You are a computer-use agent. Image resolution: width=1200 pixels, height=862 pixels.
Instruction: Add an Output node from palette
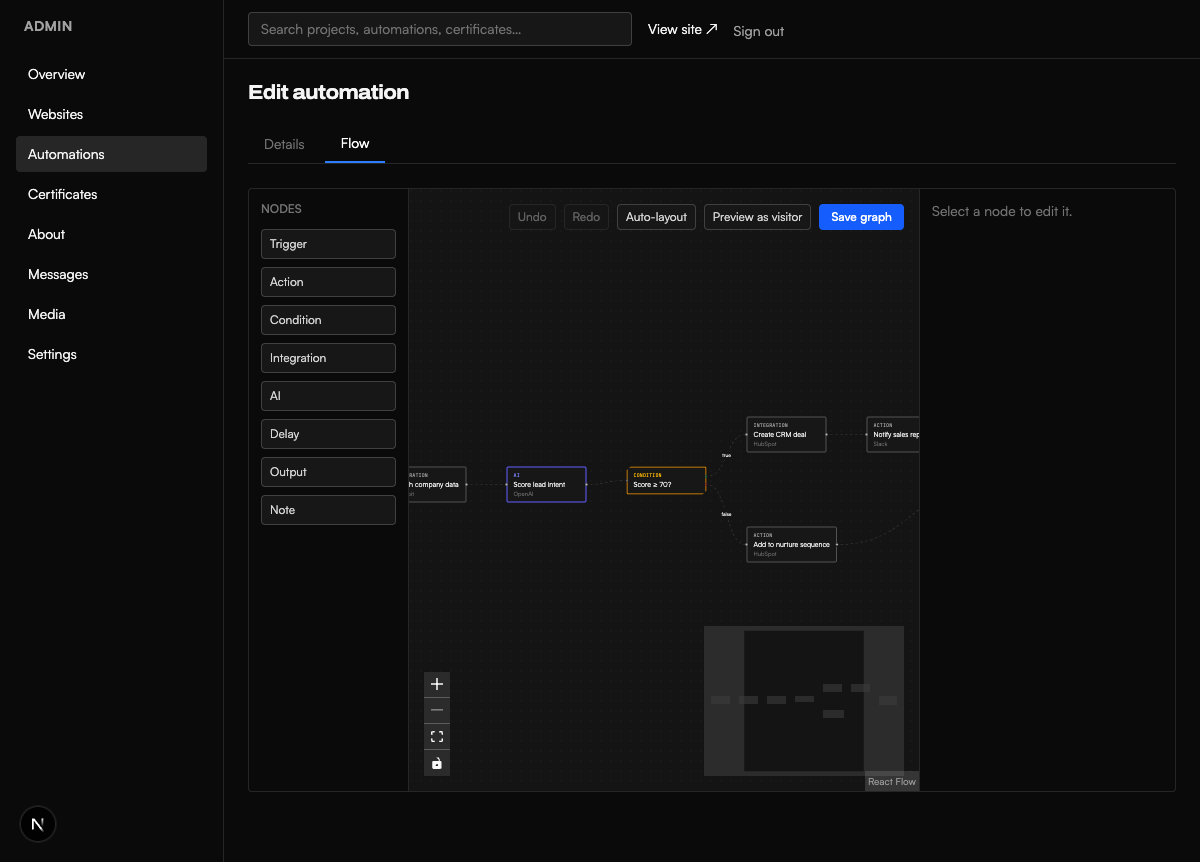pos(328,472)
